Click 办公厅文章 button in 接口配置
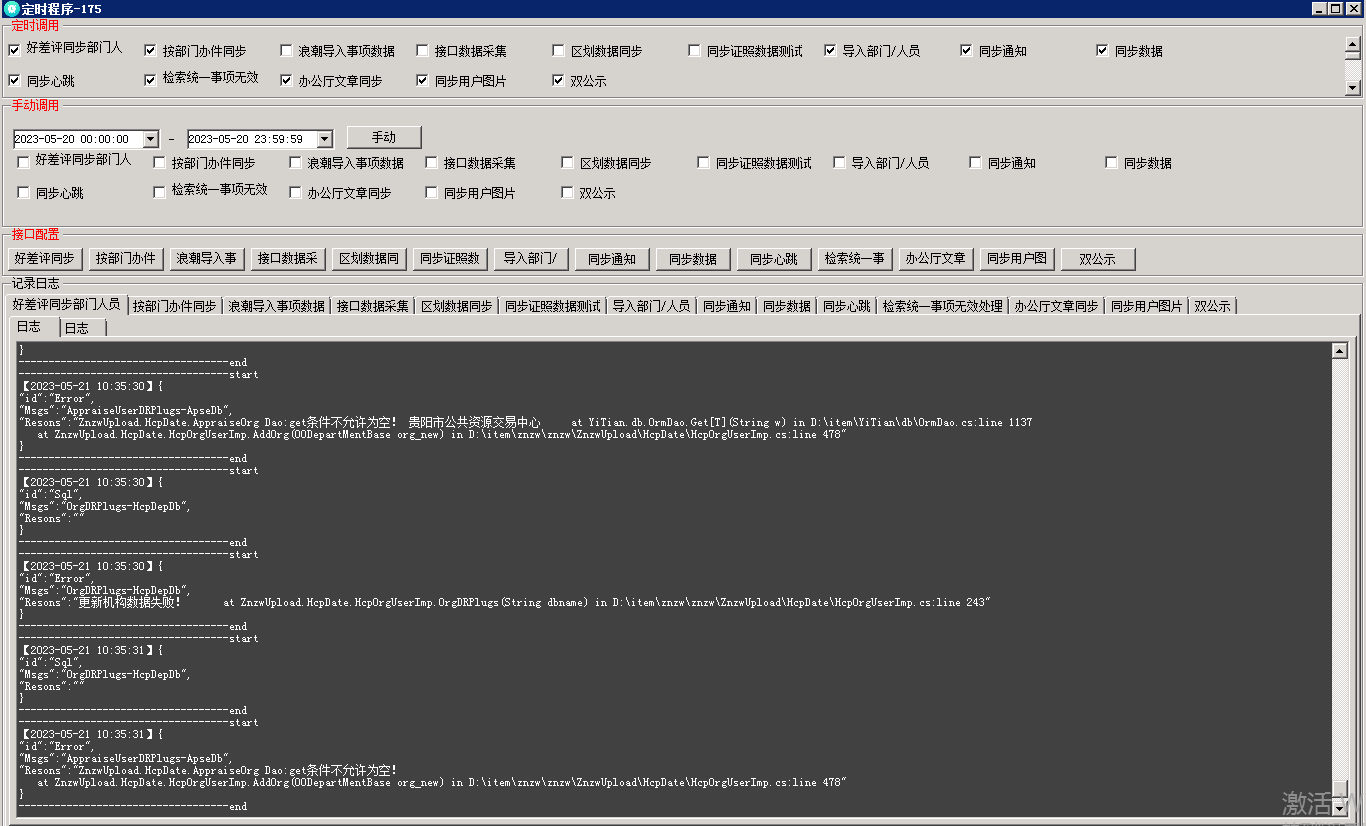Screen dimensions: 1366x826 point(936,259)
